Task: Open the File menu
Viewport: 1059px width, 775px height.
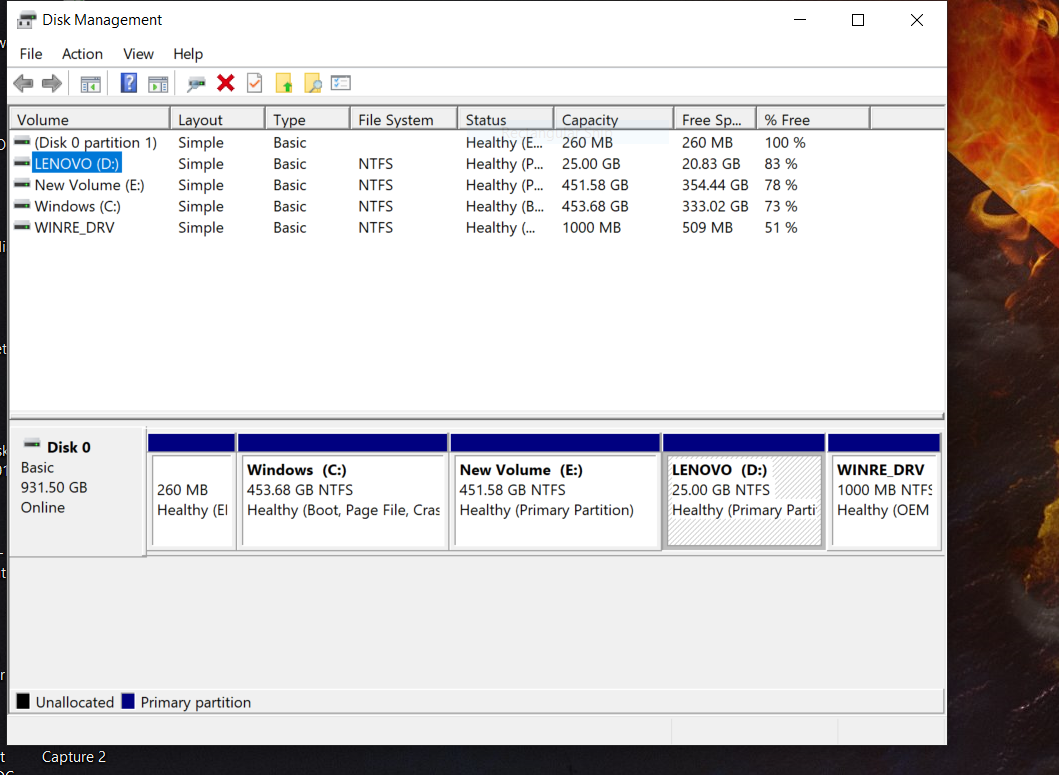Action: coord(31,54)
